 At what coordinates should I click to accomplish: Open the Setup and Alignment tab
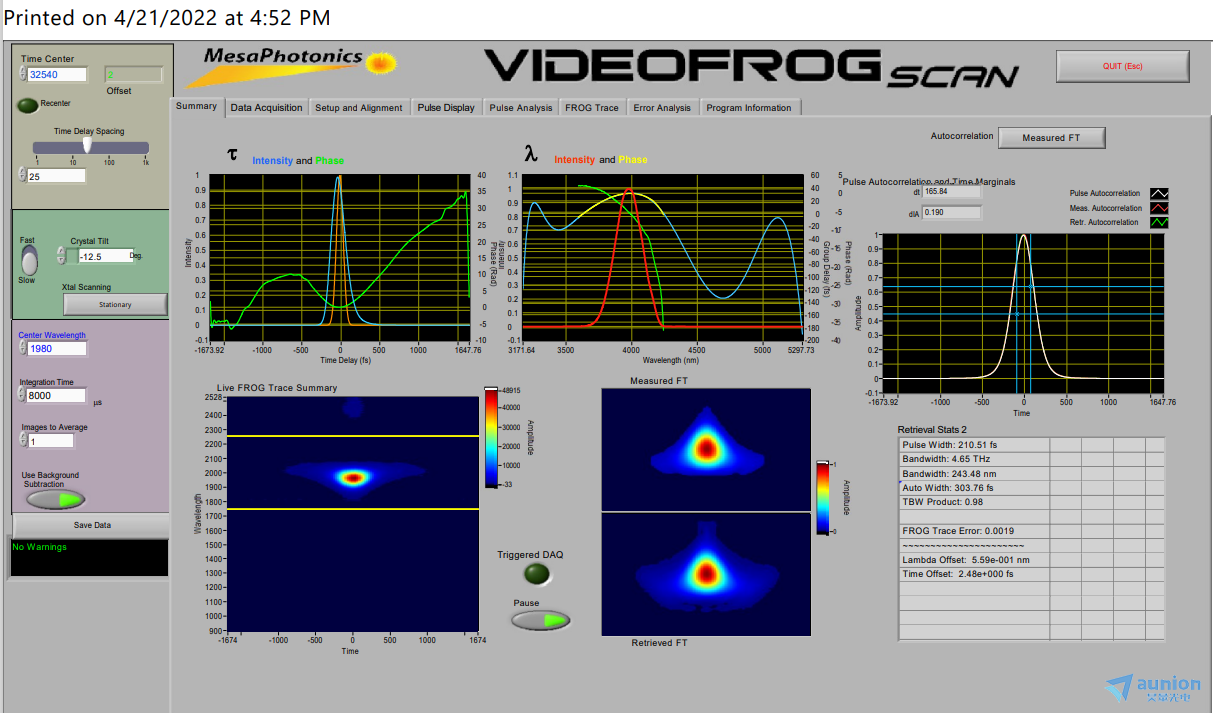pyautogui.click(x=359, y=108)
